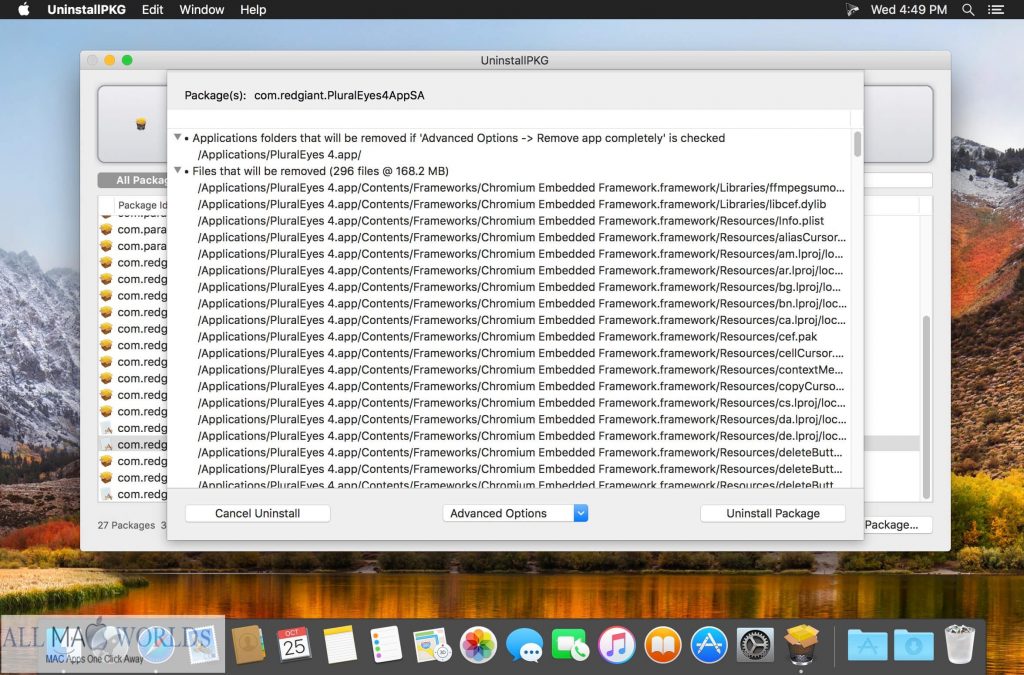1024x675 pixels.
Task: Select the file path ending in Resources/cellCursor
Action: click(520, 353)
